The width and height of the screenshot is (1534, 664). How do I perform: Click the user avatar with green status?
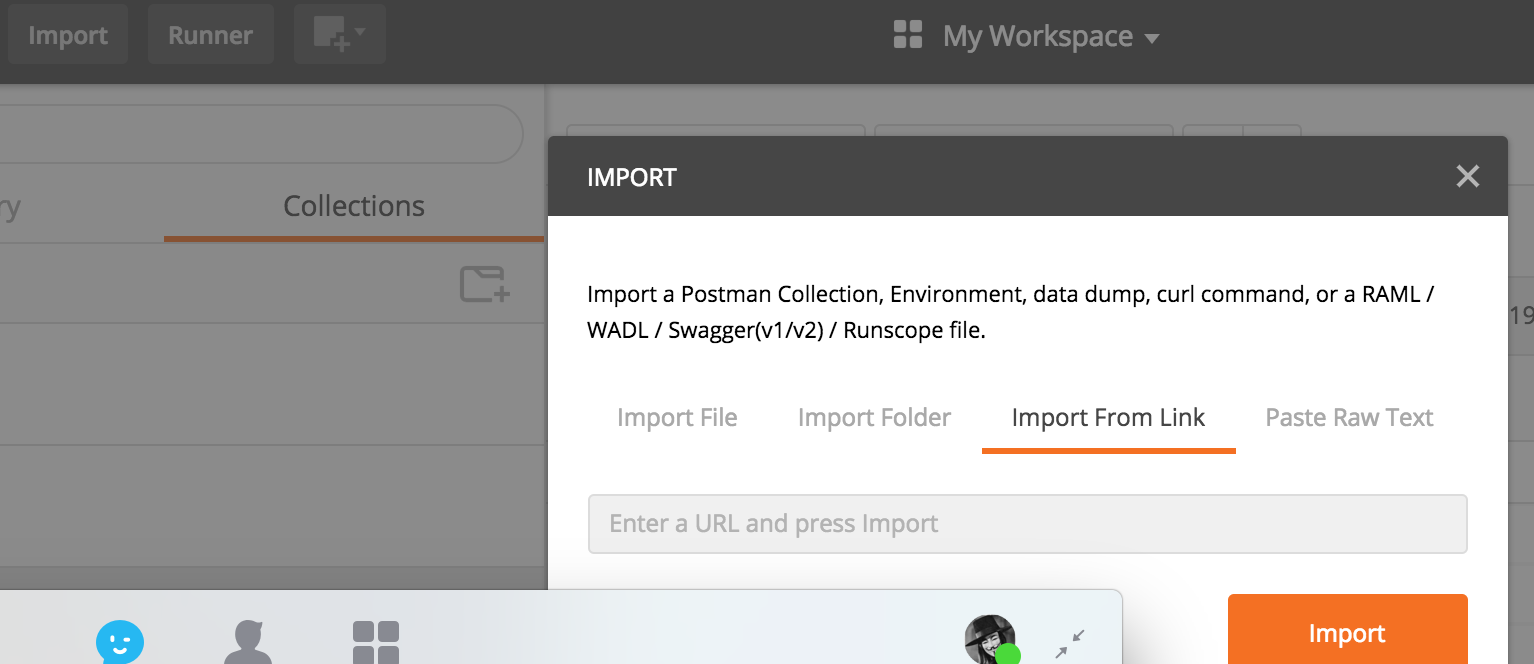click(x=990, y=640)
